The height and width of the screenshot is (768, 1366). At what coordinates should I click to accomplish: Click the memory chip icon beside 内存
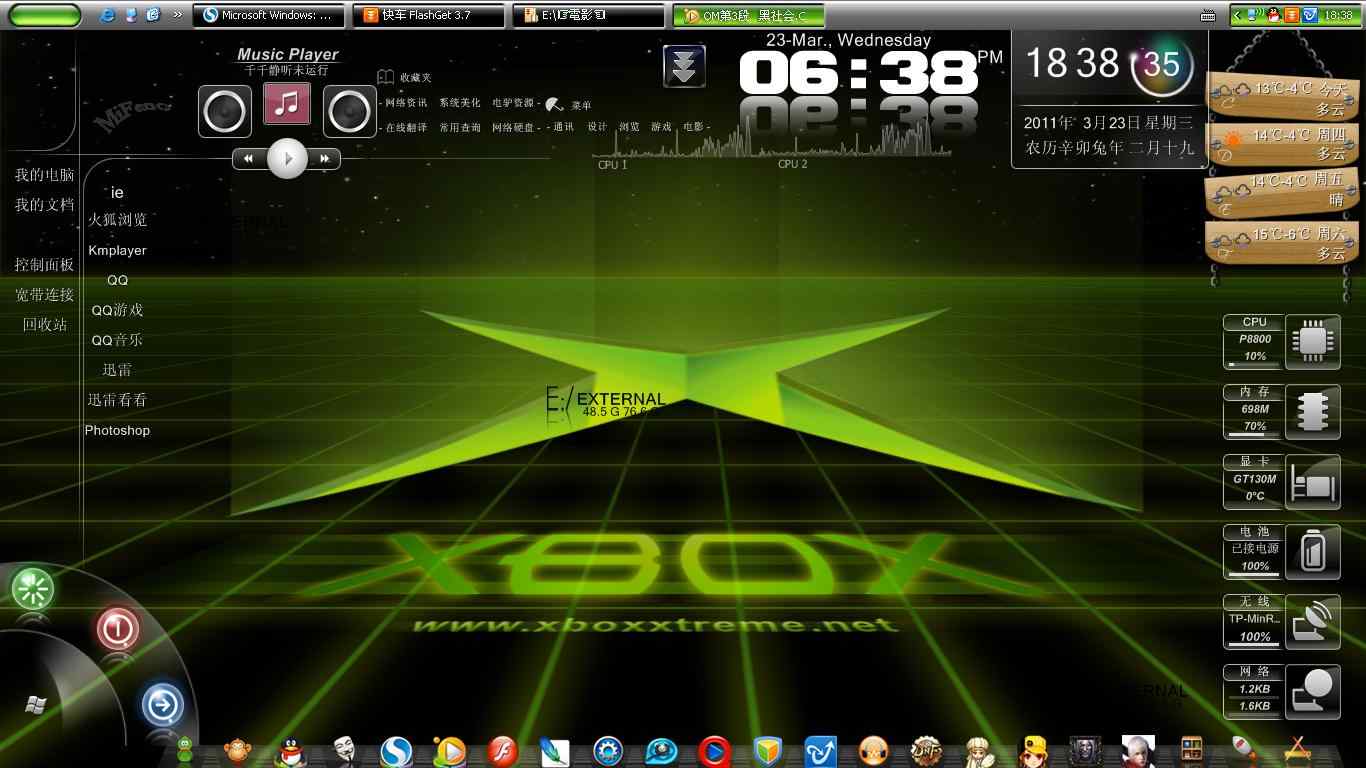point(1313,411)
